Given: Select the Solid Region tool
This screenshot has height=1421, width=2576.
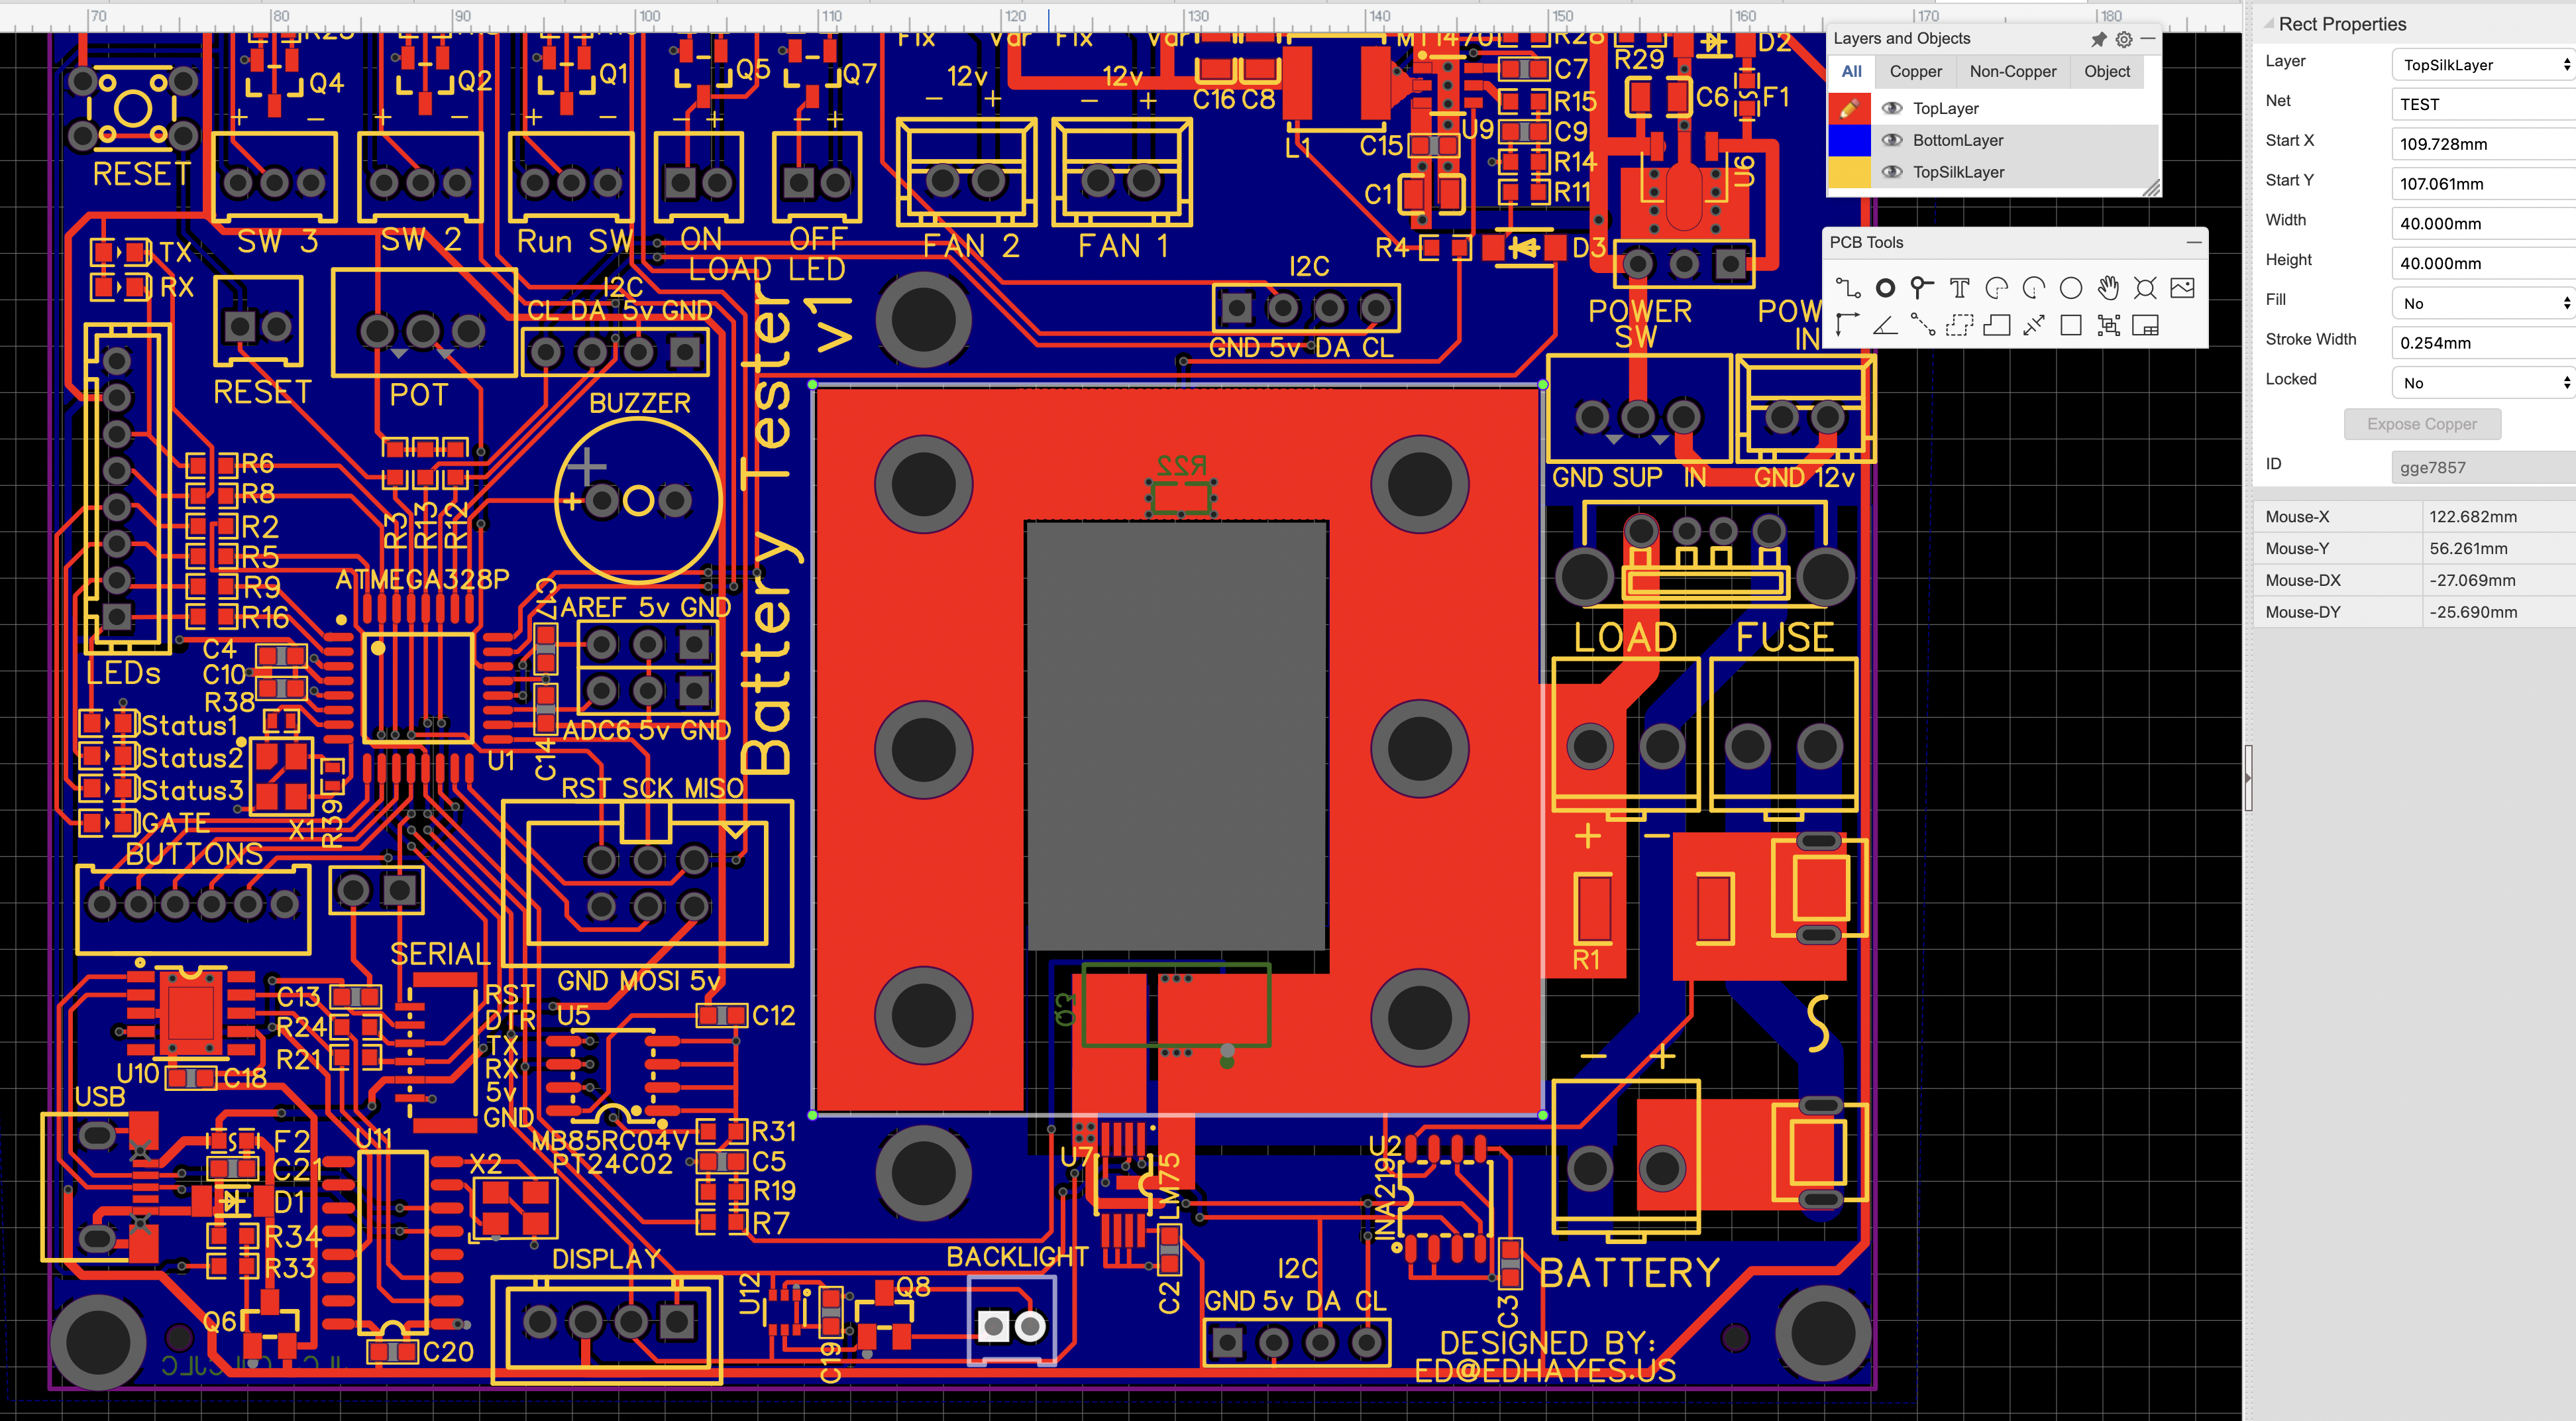Looking at the screenshot, I should 1996,325.
